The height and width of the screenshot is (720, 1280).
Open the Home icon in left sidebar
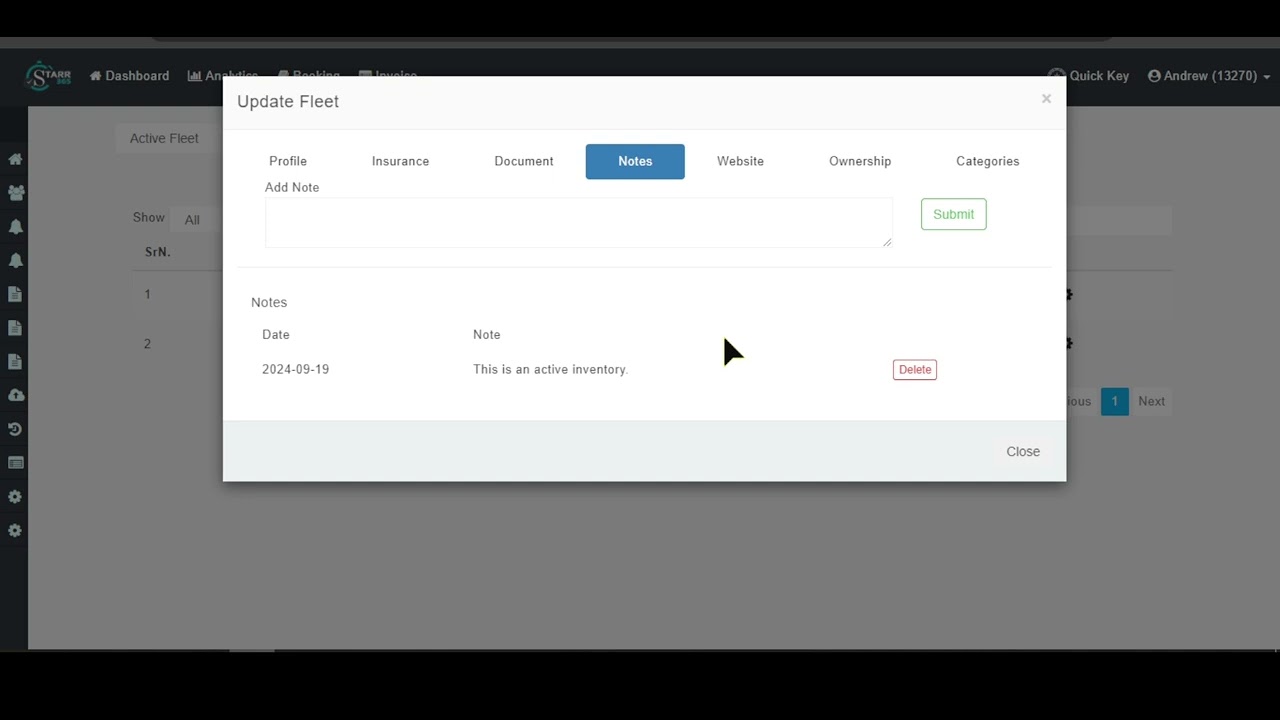(15, 159)
